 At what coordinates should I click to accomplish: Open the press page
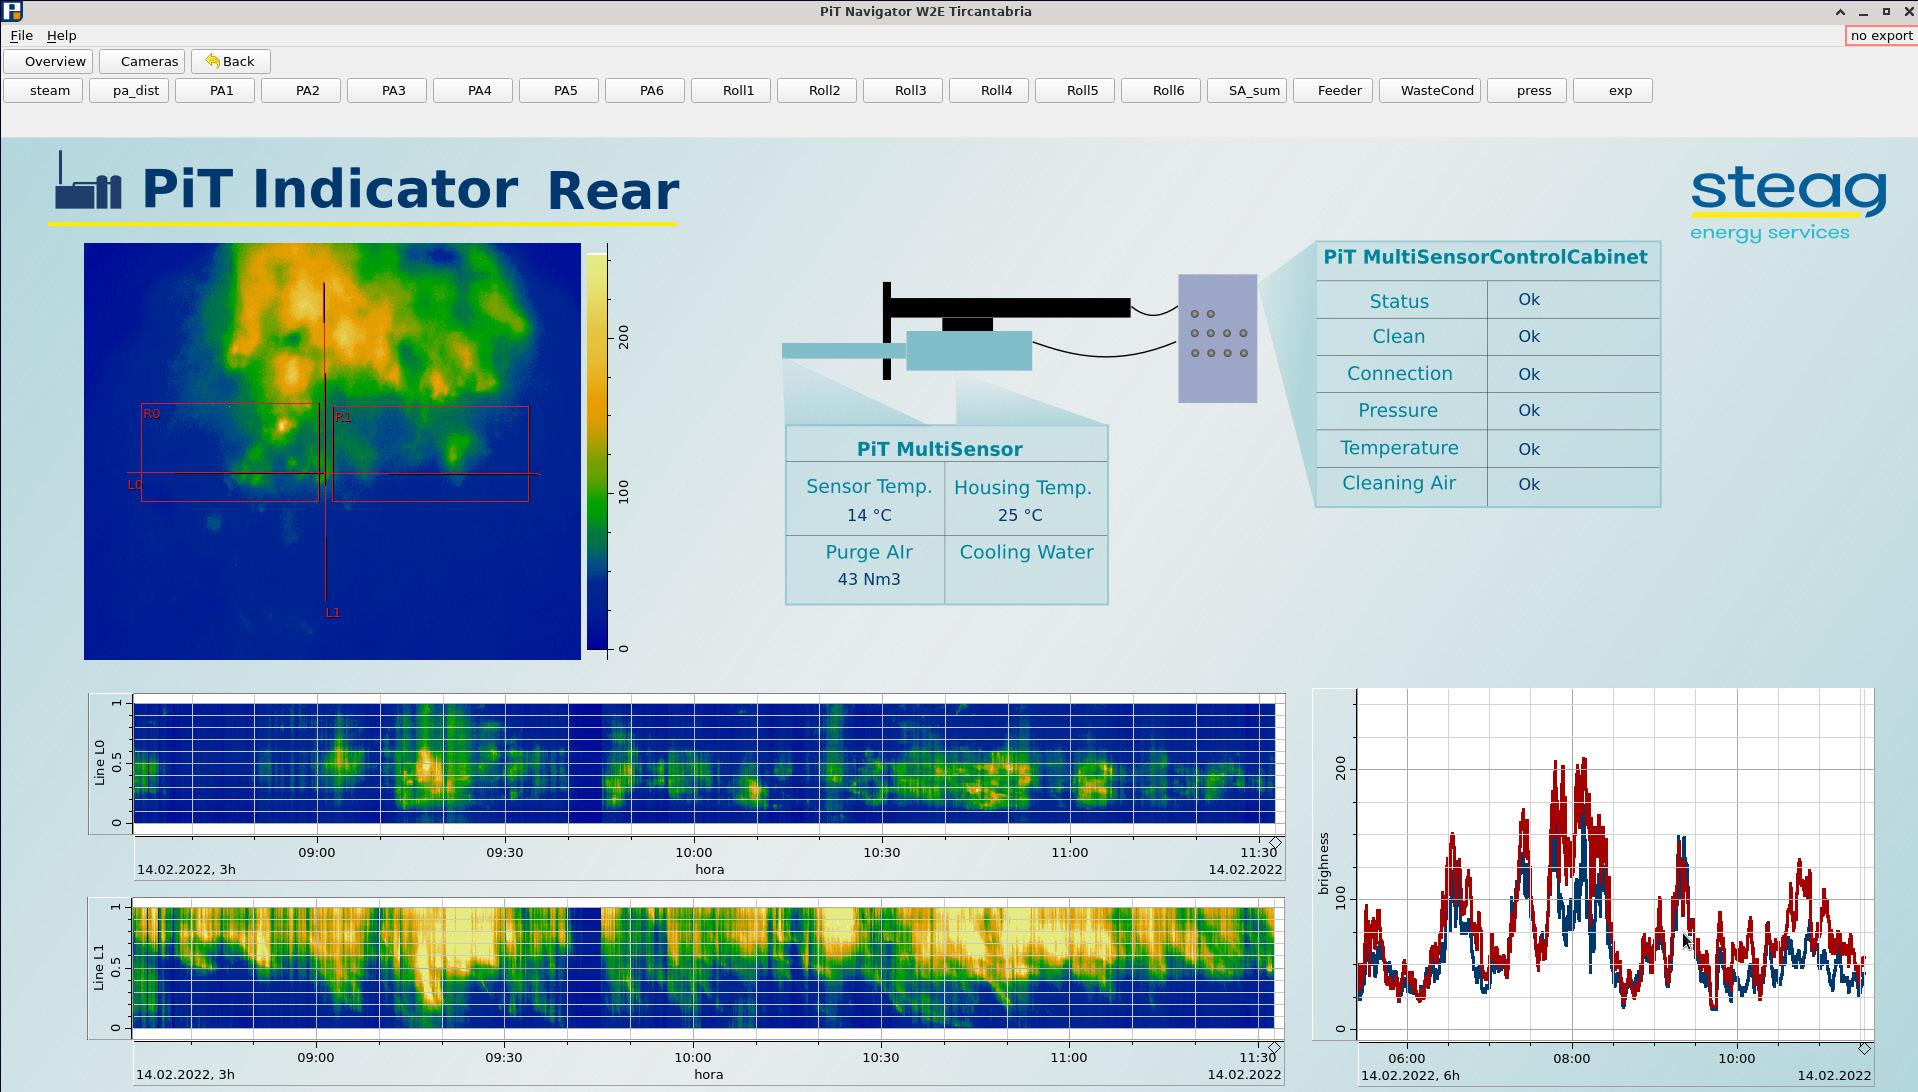pyautogui.click(x=1527, y=91)
